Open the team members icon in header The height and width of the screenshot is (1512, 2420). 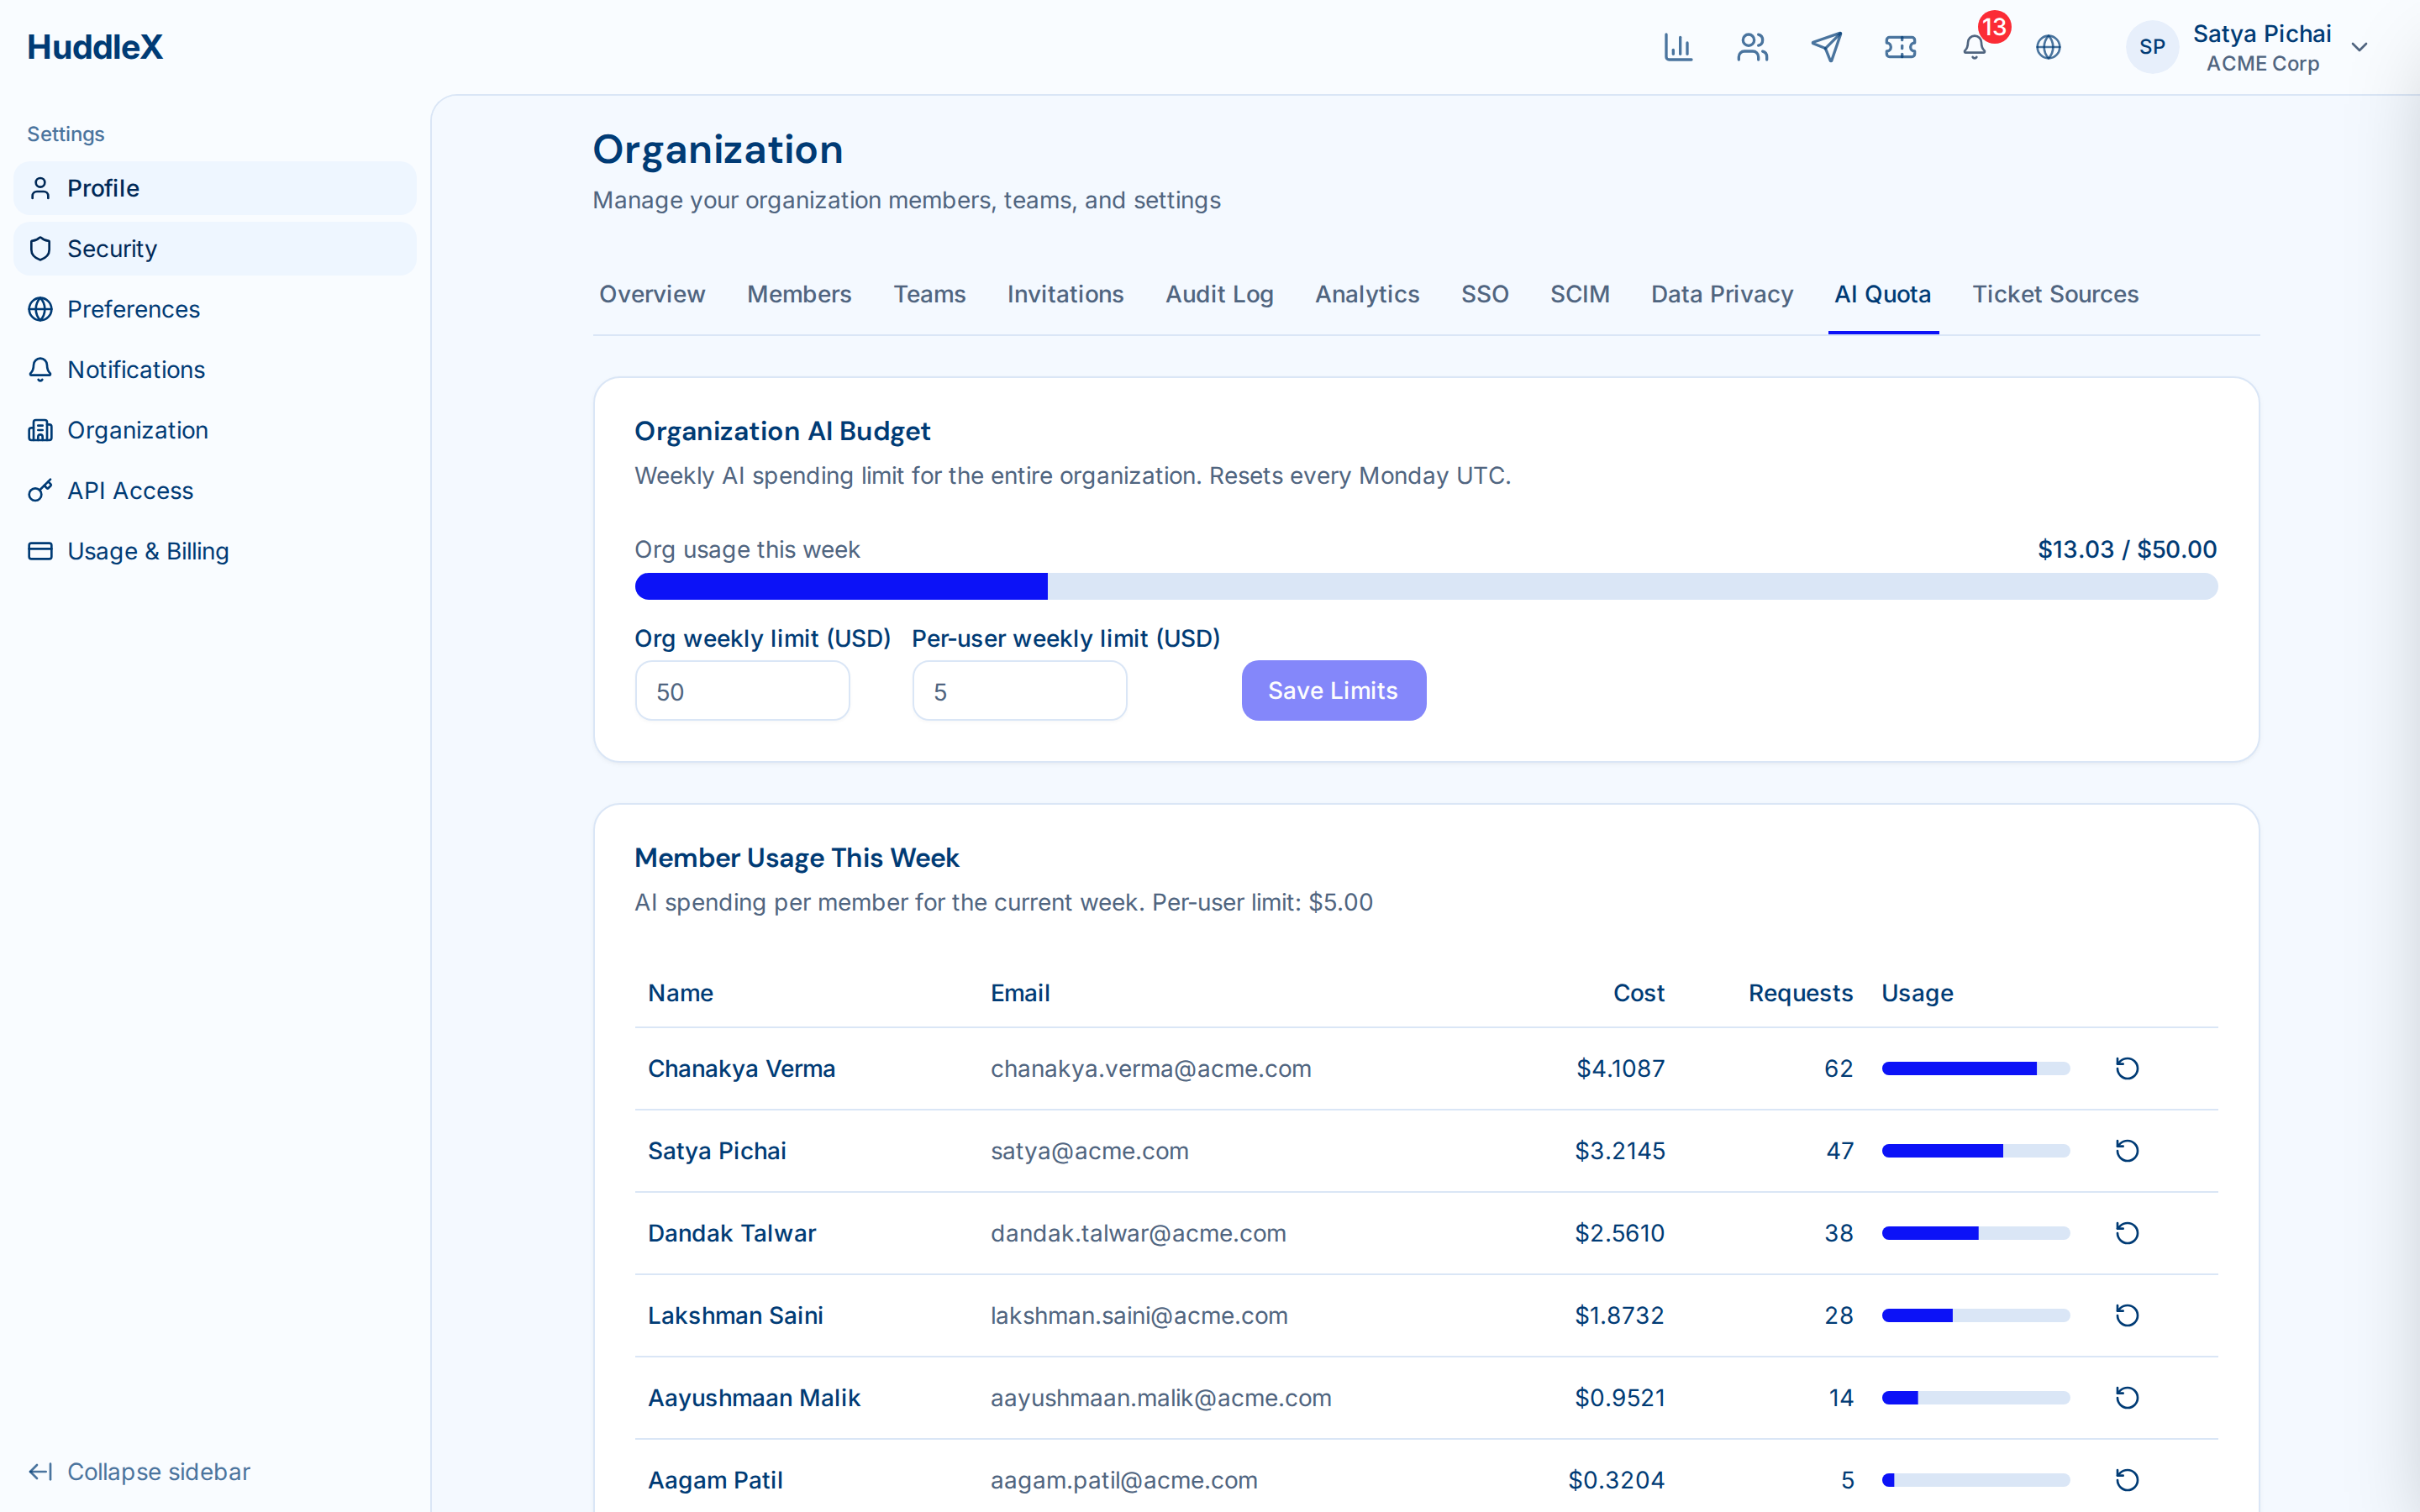pos(1752,47)
